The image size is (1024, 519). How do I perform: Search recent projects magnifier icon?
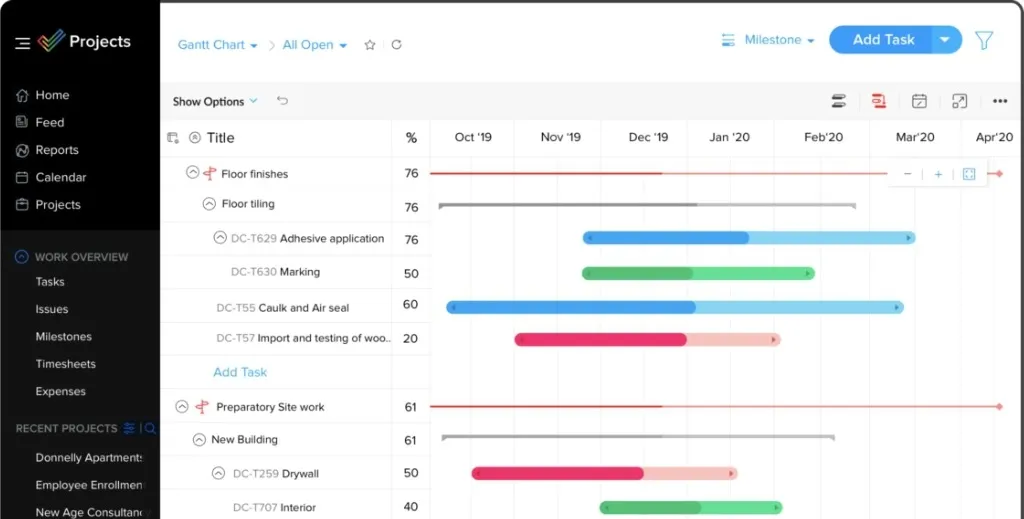(150, 428)
